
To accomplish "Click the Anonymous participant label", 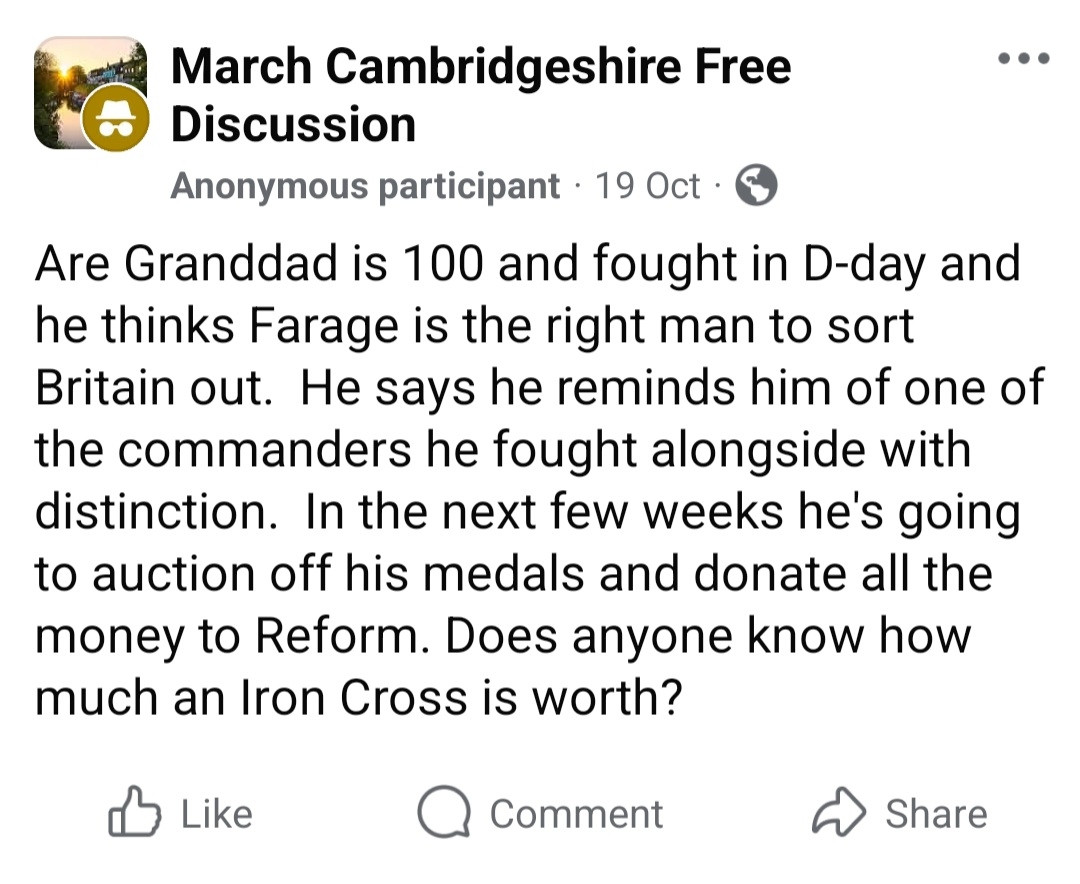I will click(365, 186).
